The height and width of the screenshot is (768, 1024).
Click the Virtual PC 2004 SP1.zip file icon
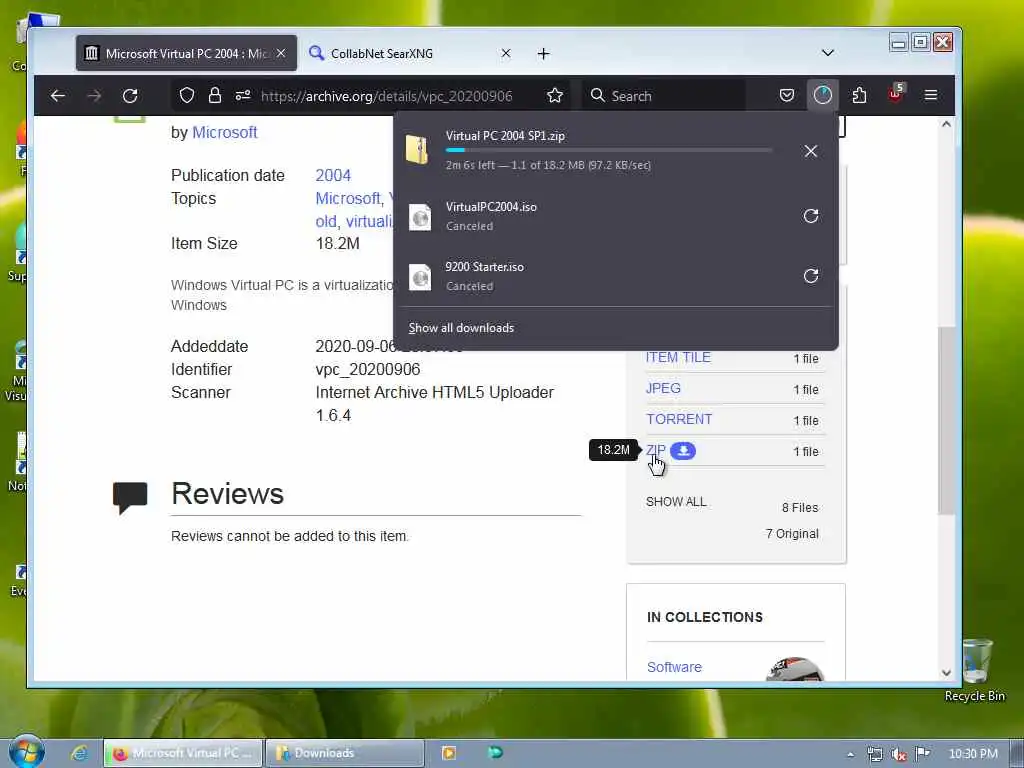(x=417, y=150)
